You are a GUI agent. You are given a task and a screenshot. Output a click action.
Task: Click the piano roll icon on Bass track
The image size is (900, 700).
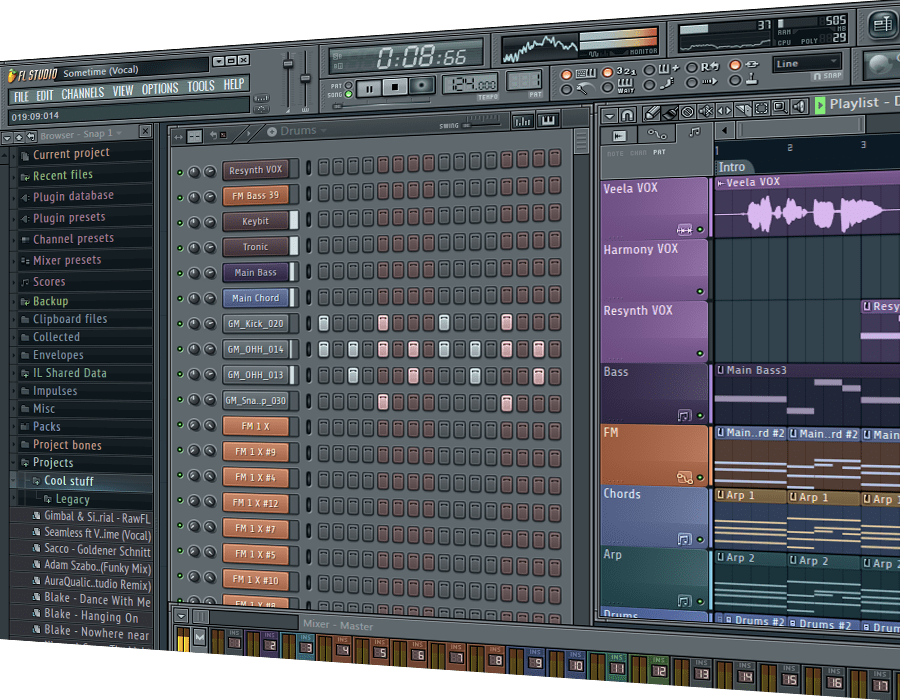click(684, 415)
